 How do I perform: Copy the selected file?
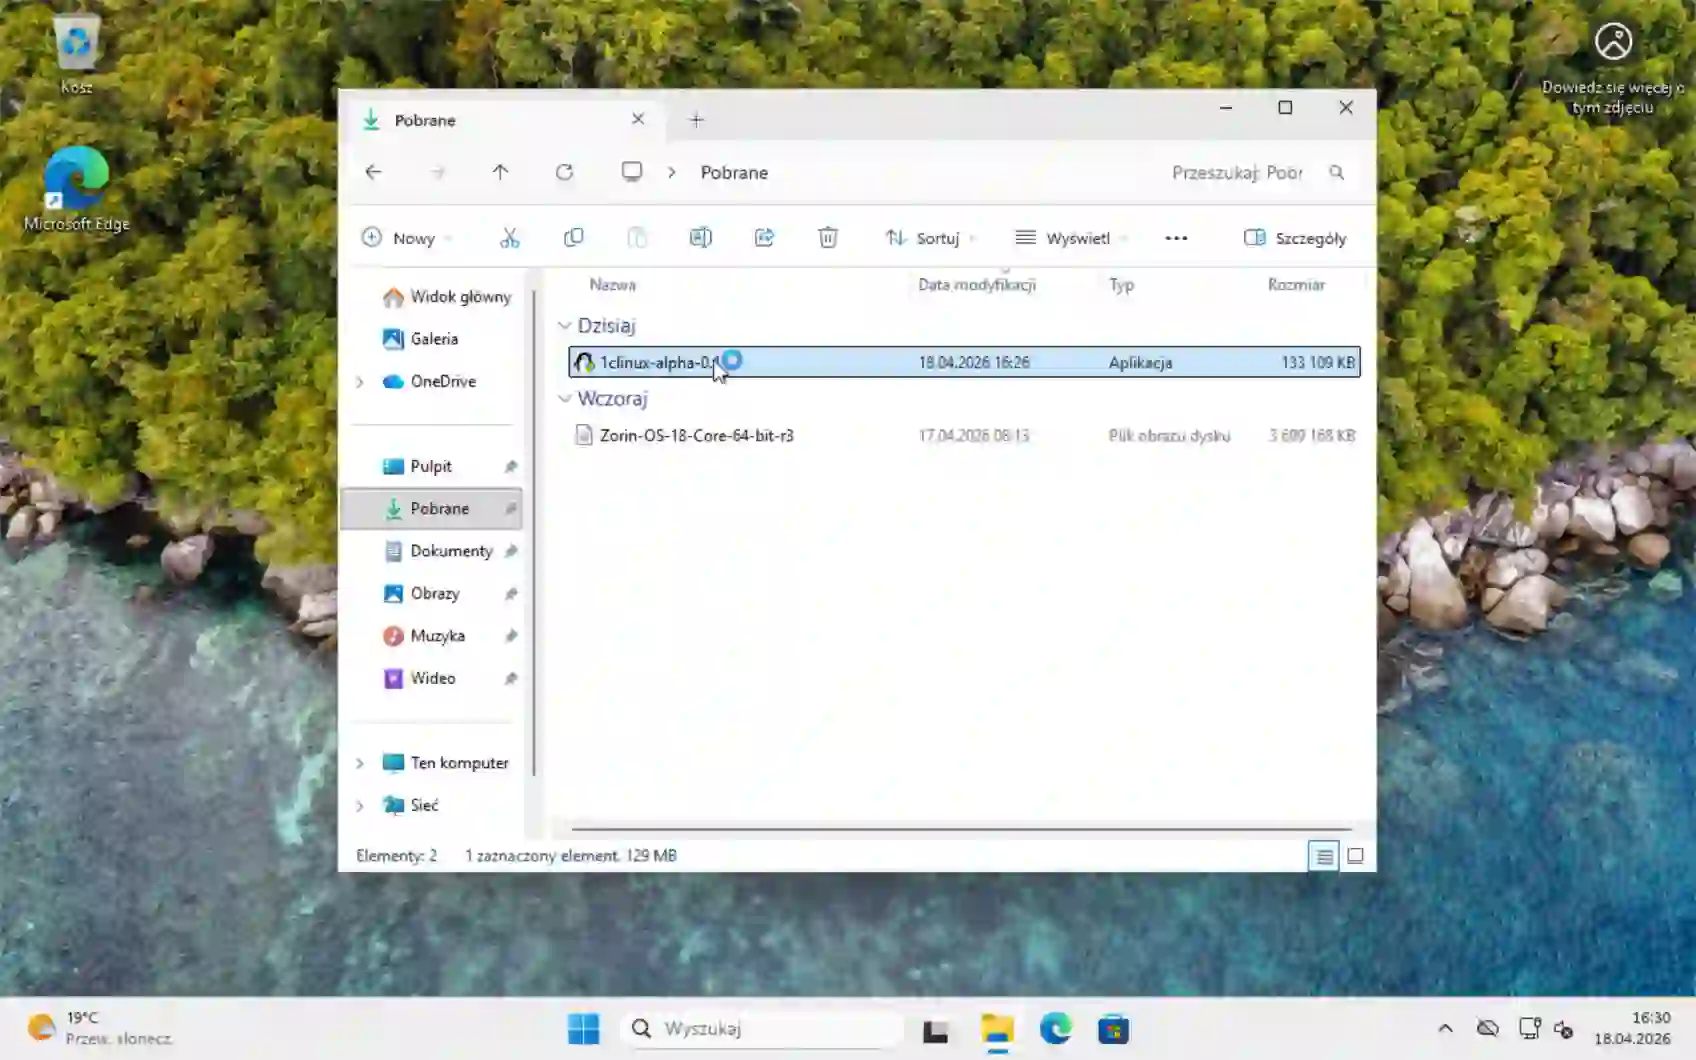point(575,237)
